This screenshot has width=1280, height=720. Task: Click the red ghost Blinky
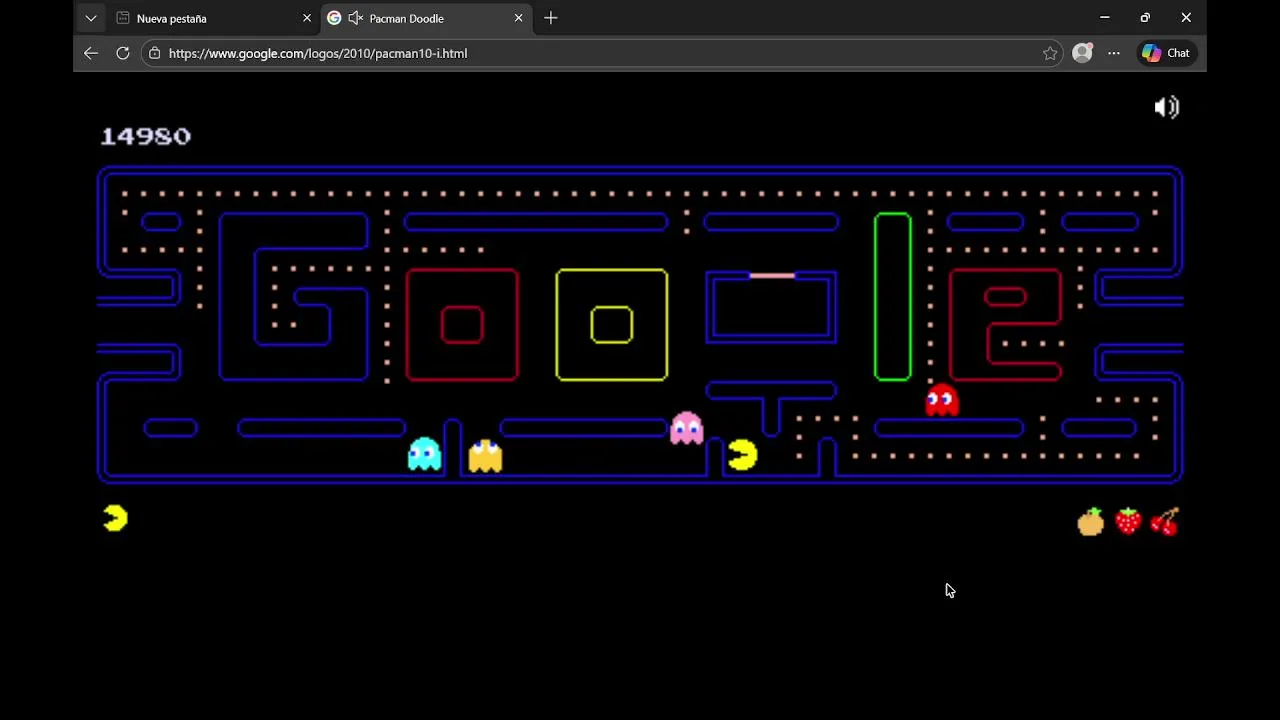pos(942,401)
